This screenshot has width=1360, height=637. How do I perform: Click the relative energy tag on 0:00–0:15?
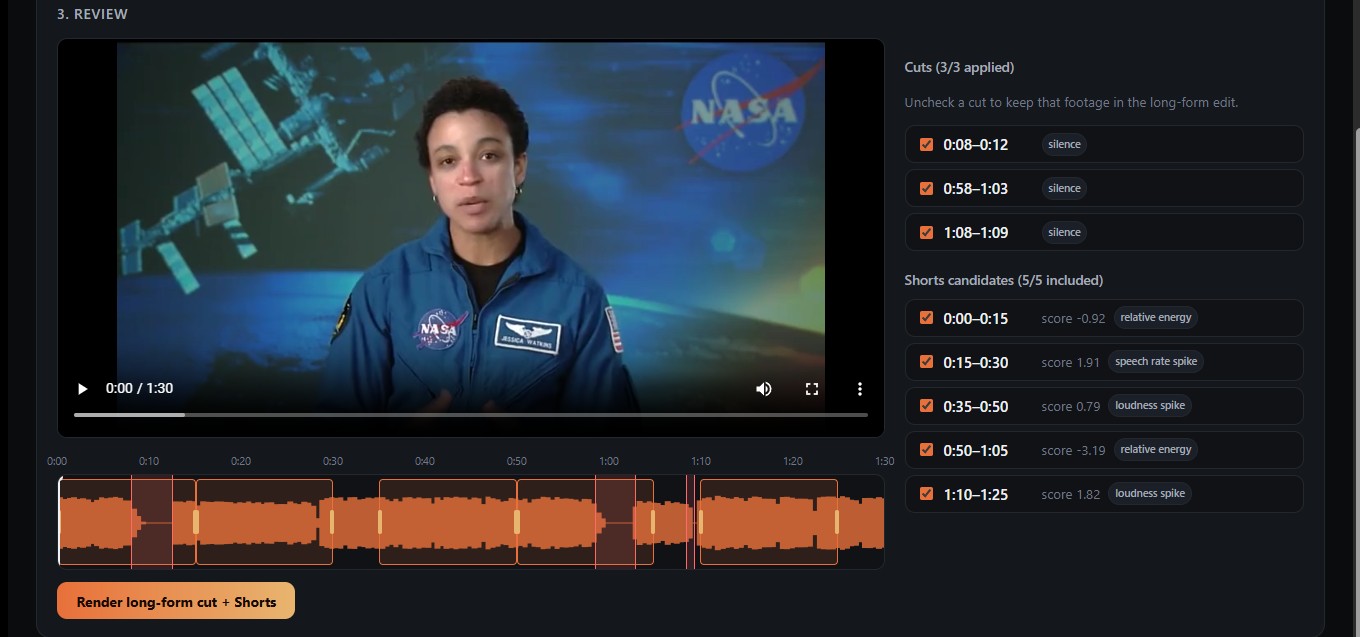click(x=1156, y=318)
